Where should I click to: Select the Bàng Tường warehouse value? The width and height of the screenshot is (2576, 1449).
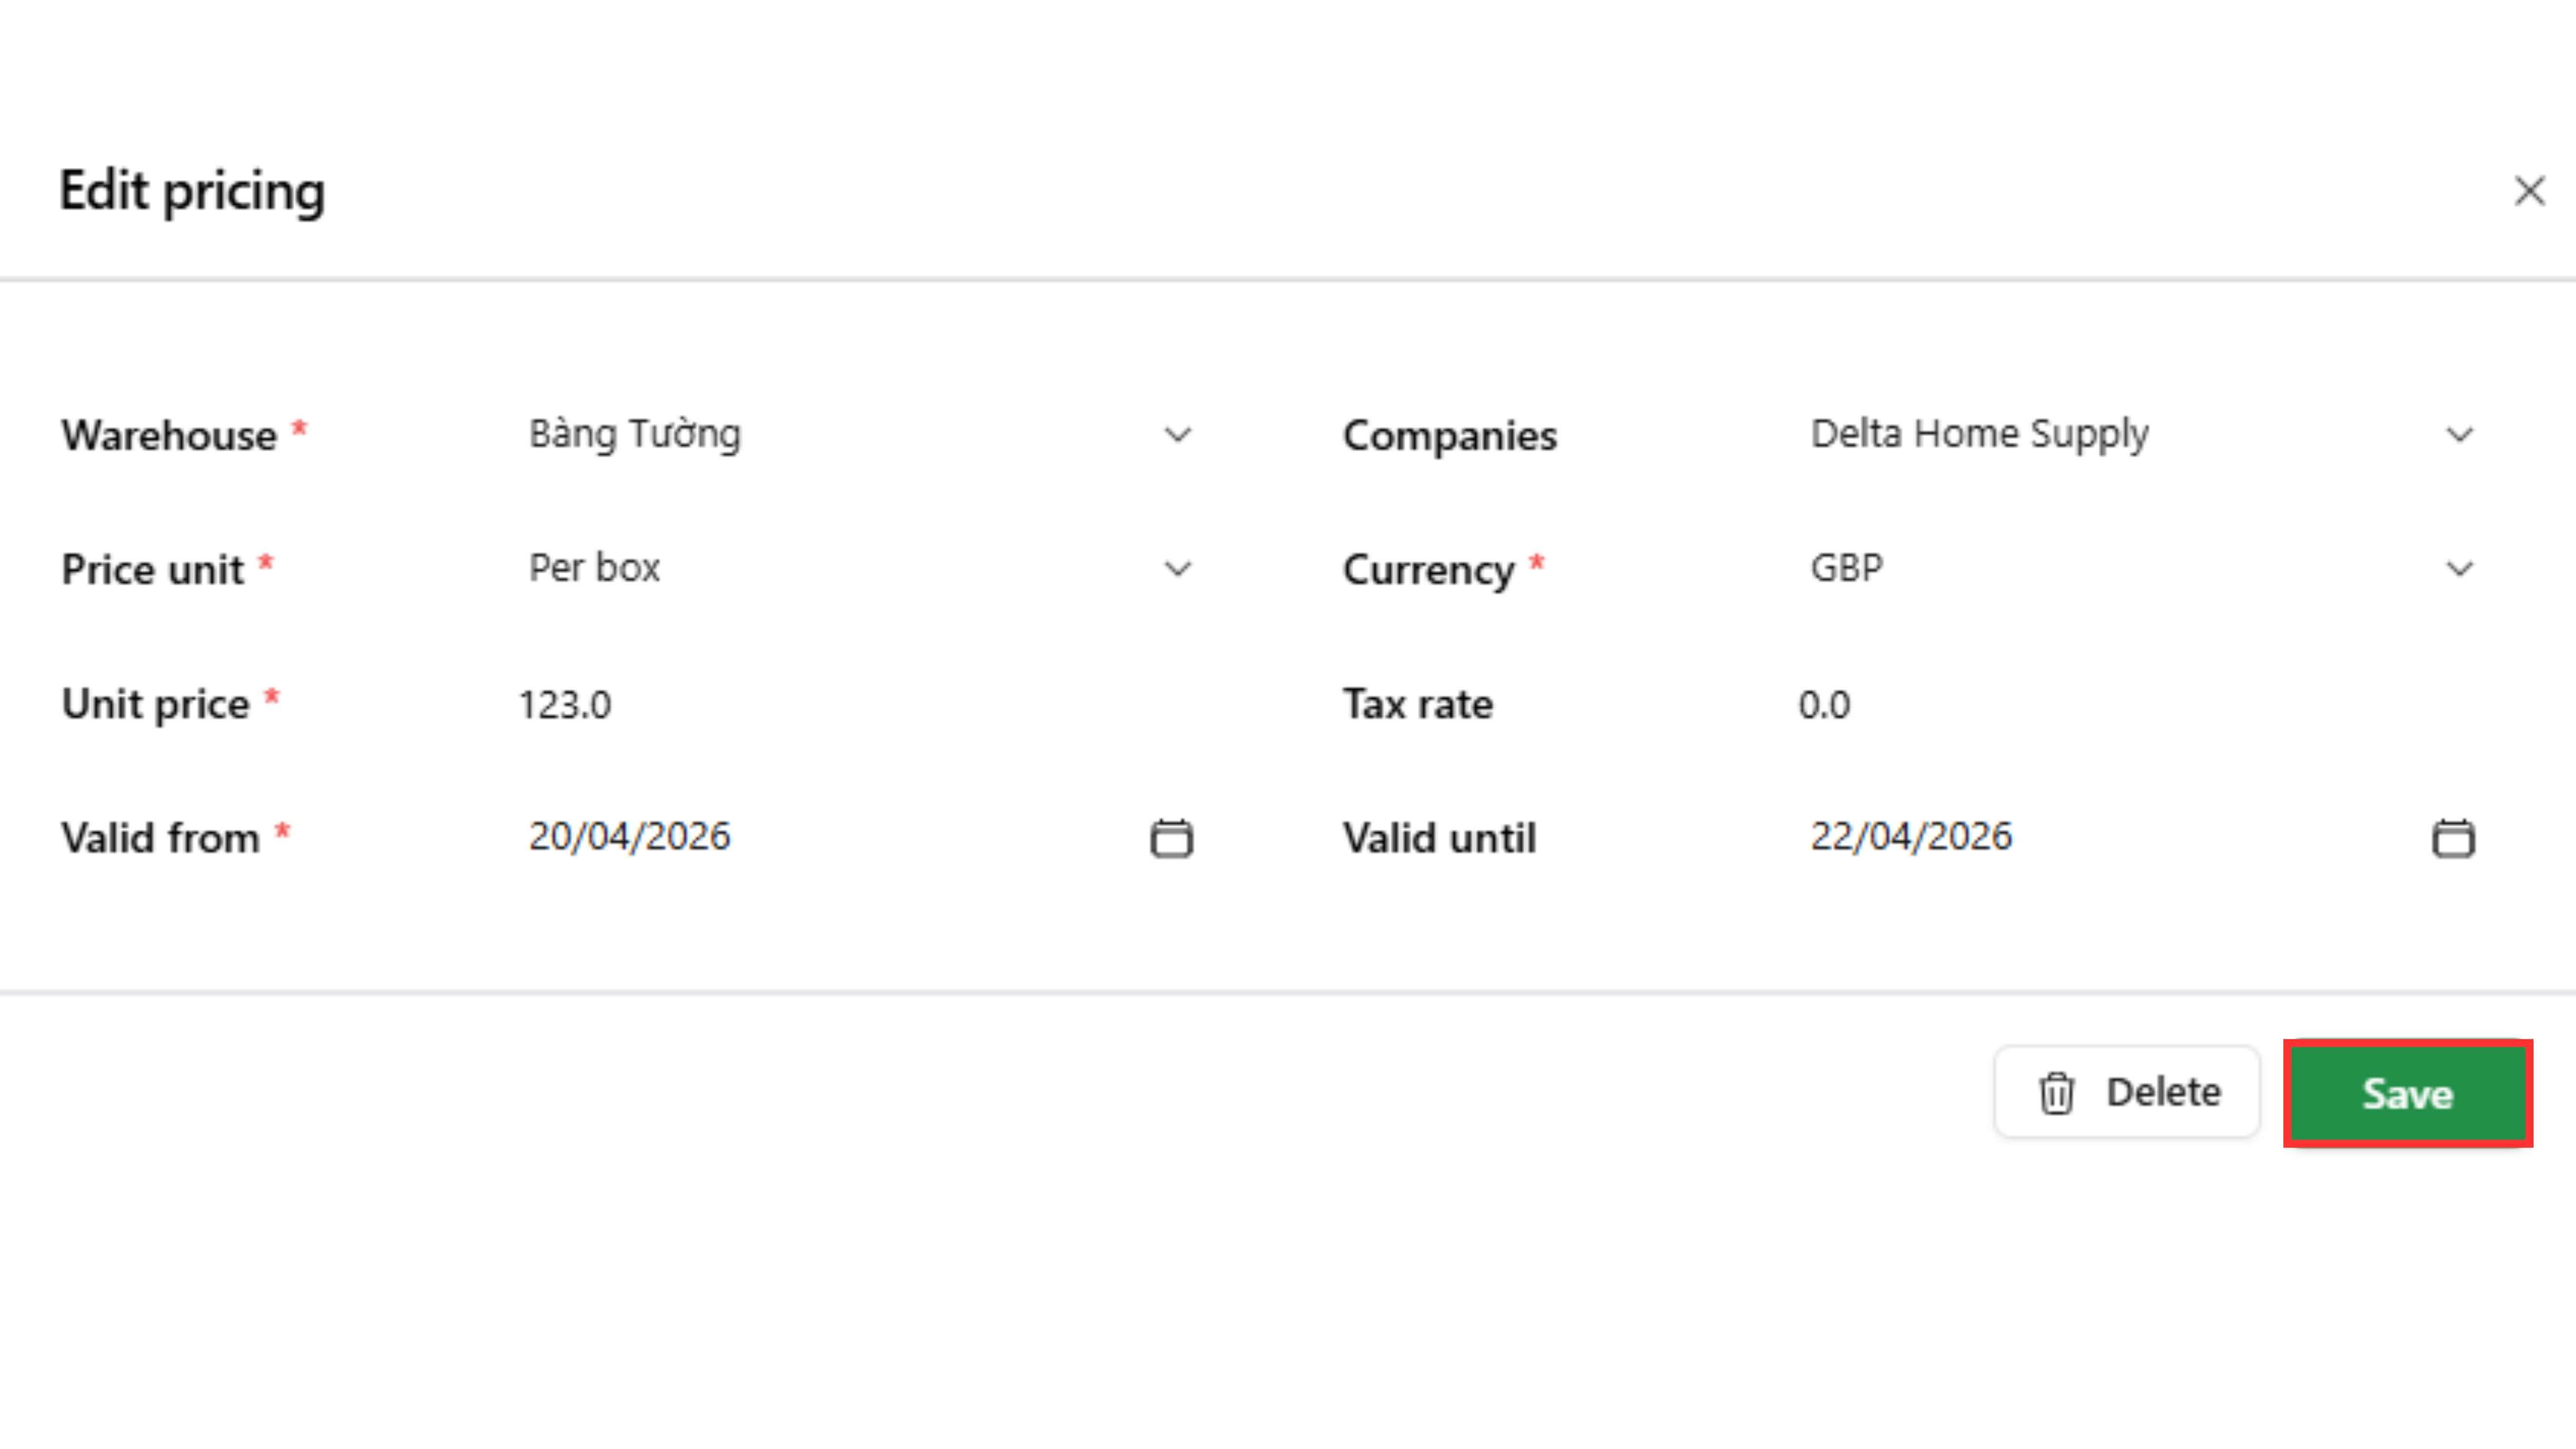click(x=635, y=434)
